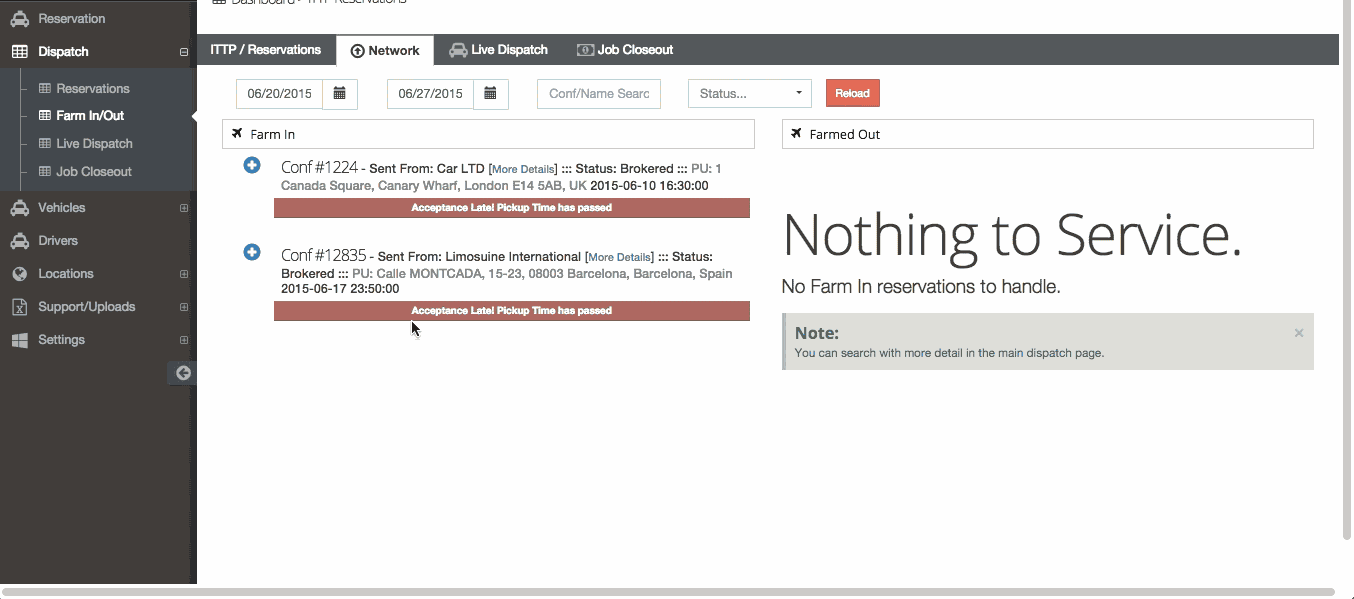
Task: Click More Details link for Conf #1224
Action: 522,169
